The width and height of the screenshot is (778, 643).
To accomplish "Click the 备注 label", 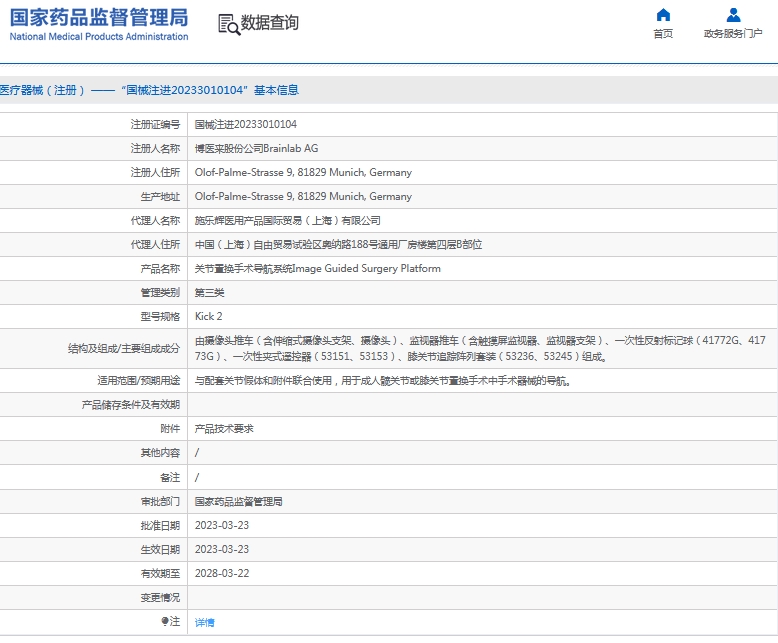I will click(170, 477).
